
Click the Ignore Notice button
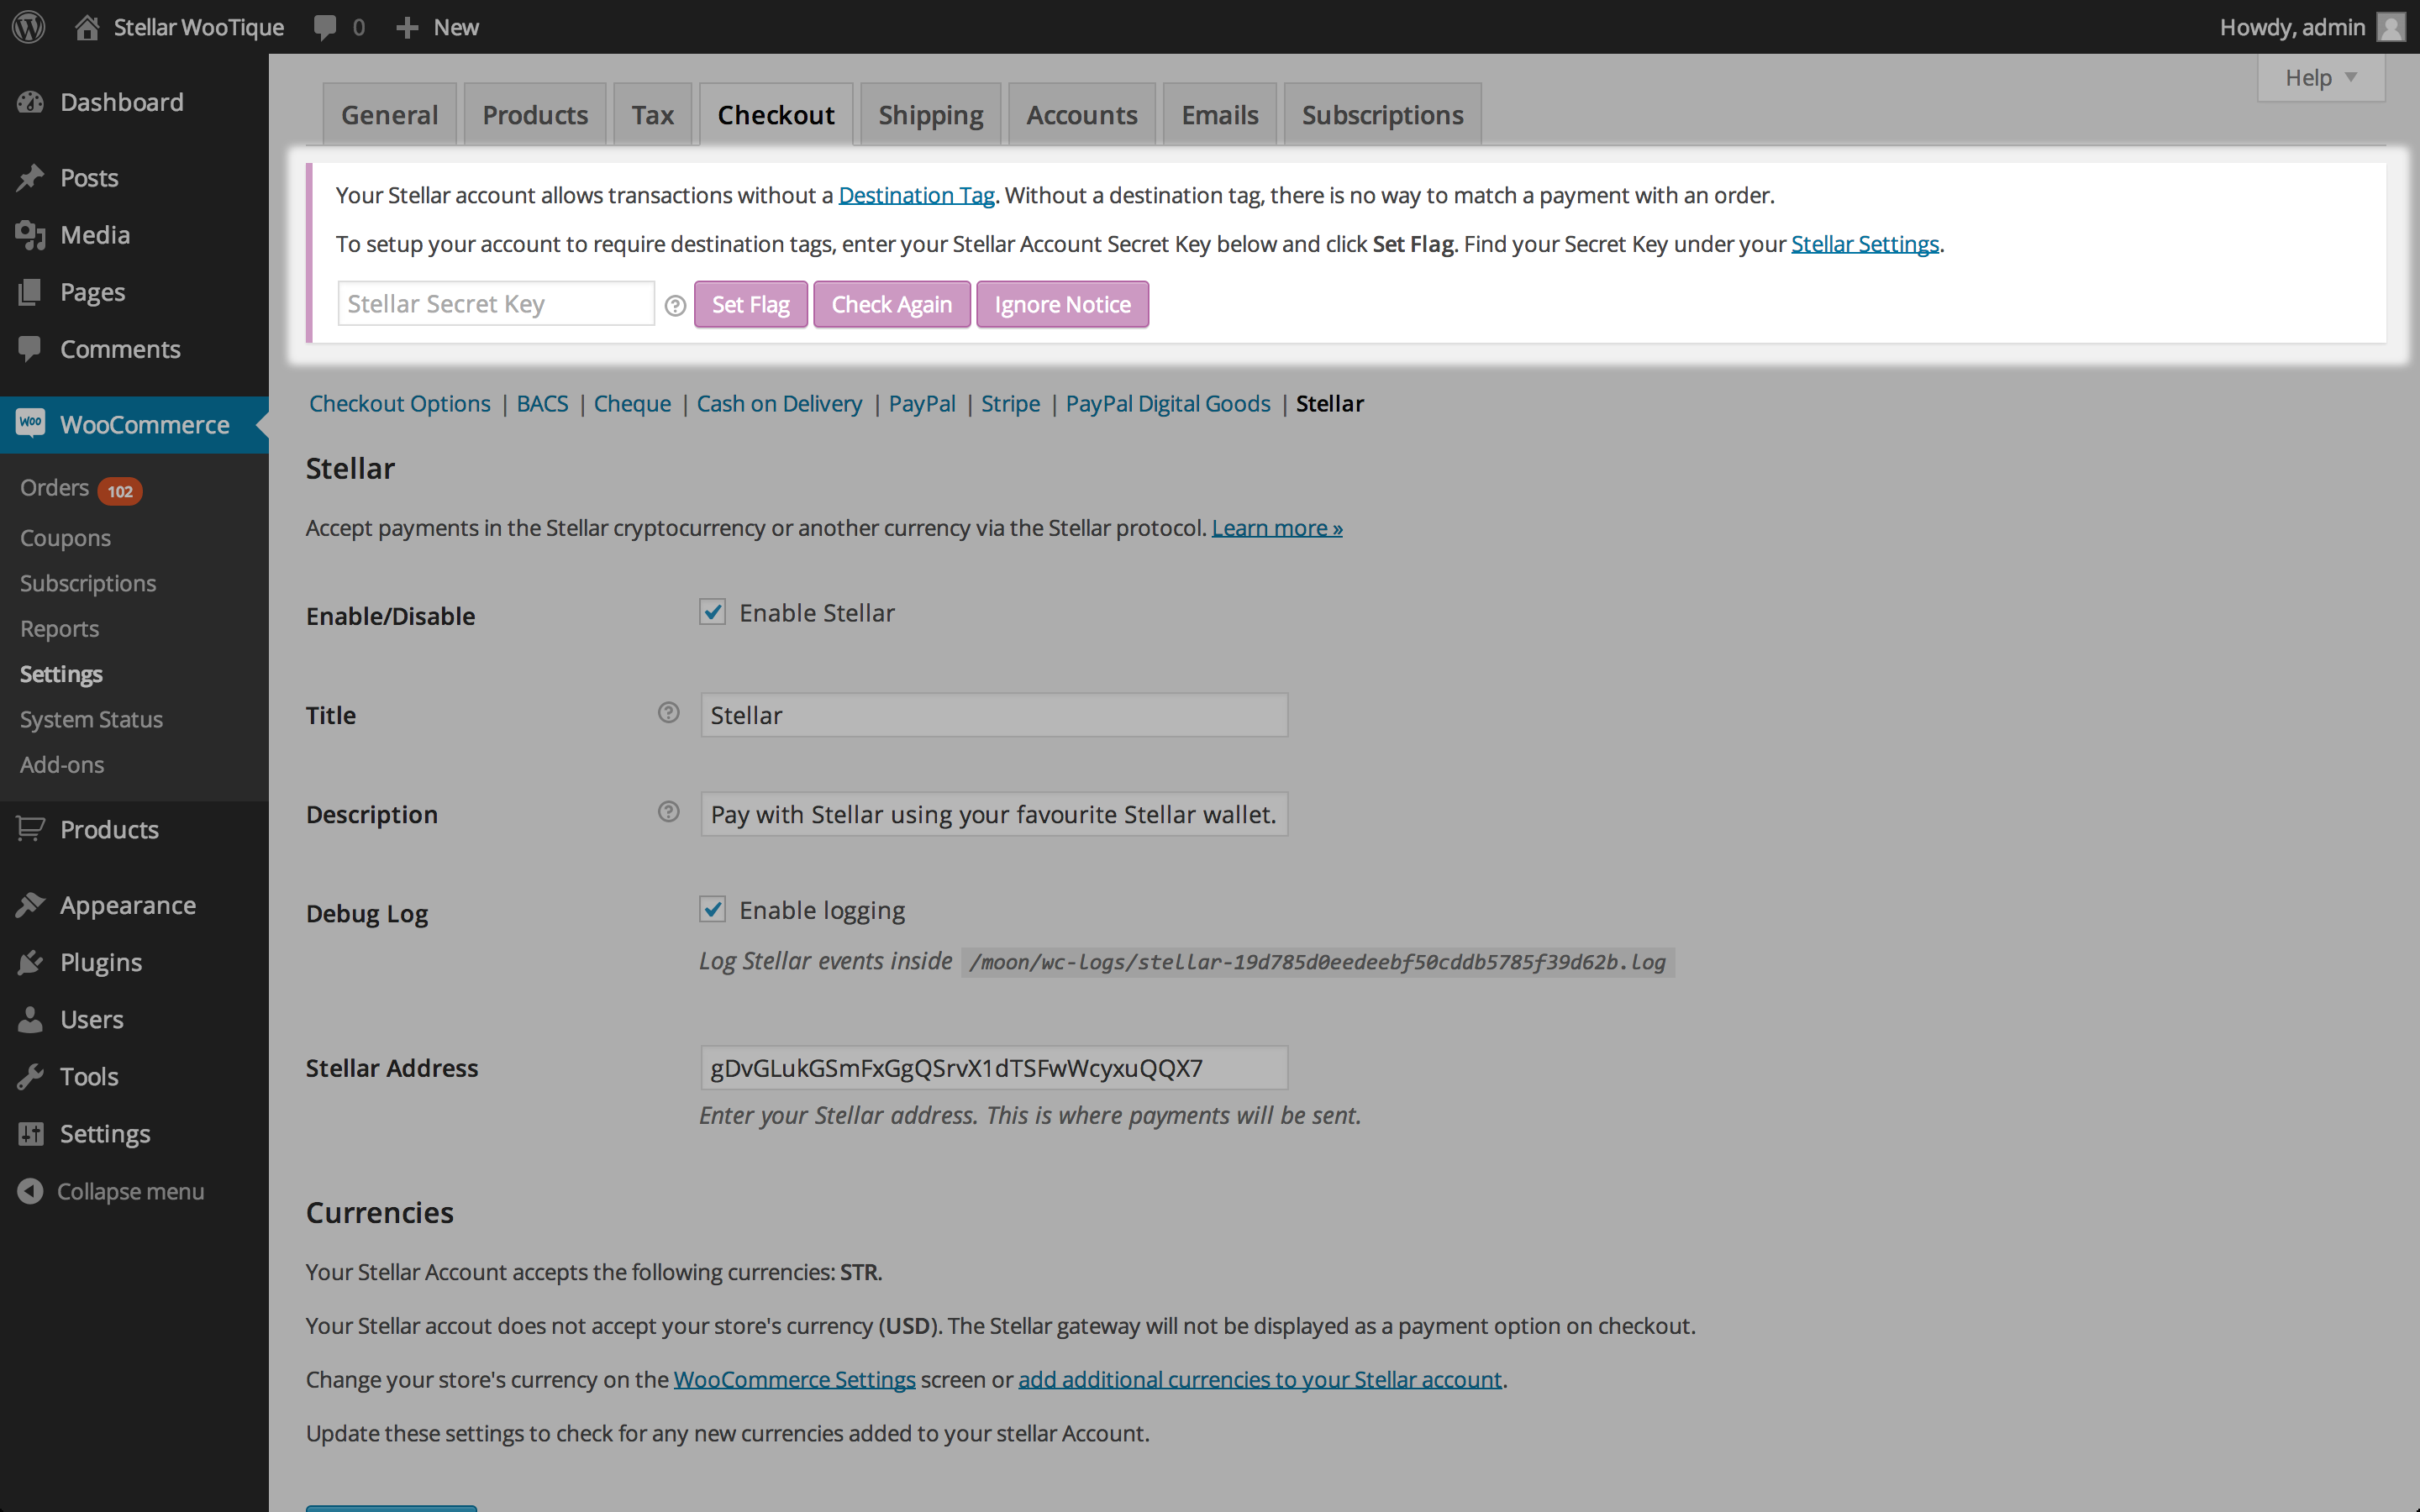(1062, 304)
